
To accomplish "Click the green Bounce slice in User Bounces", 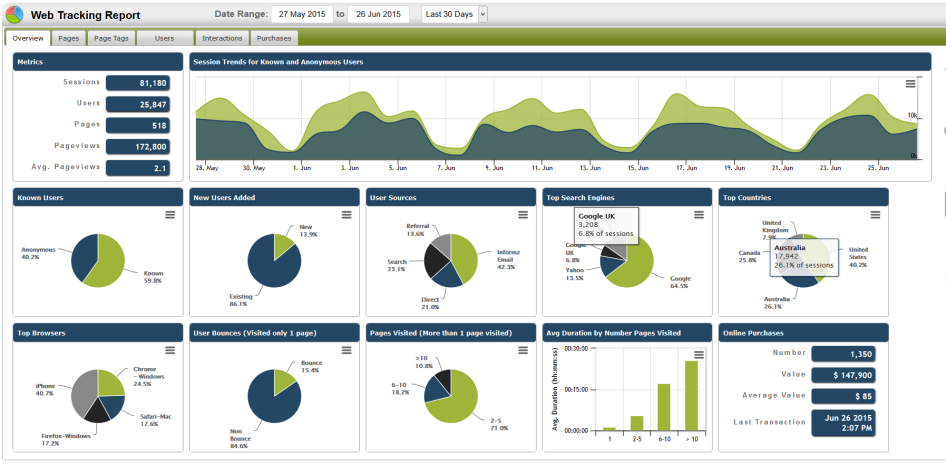I will (284, 380).
